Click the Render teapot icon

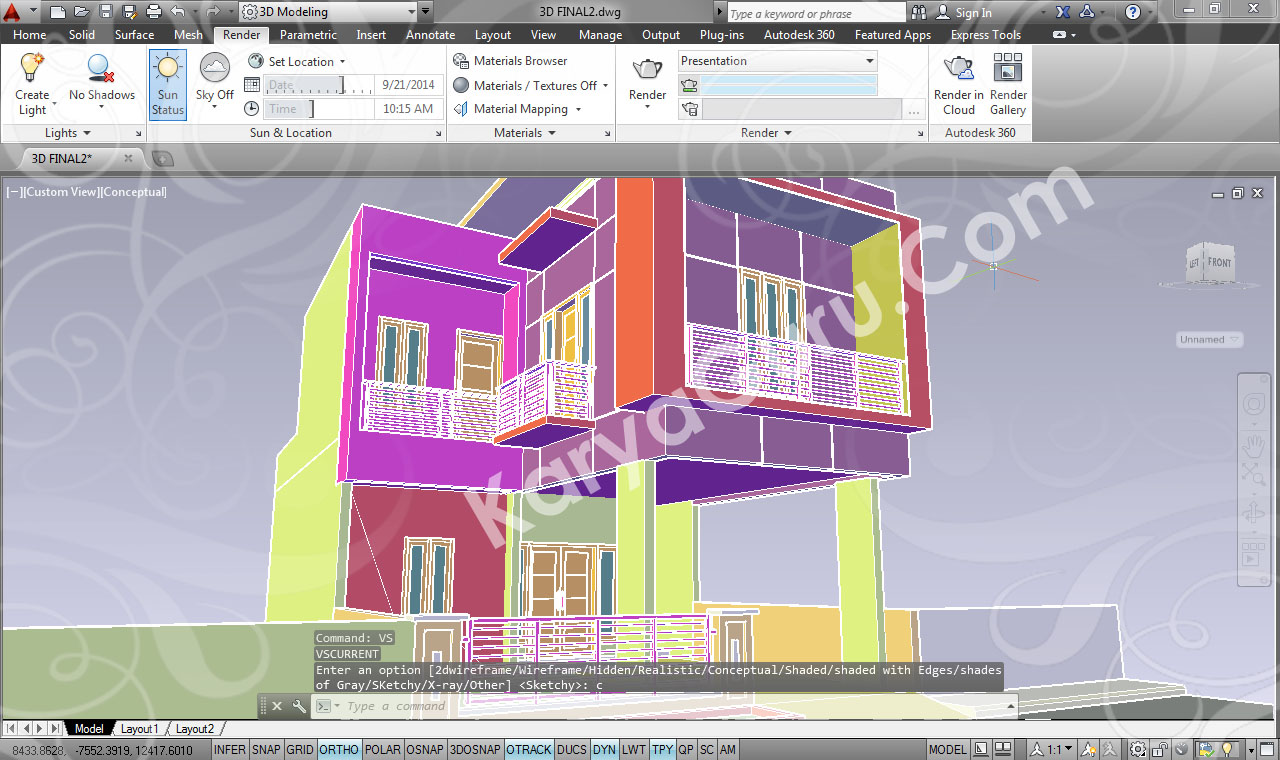pyautogui.click(x=647, y=69)
